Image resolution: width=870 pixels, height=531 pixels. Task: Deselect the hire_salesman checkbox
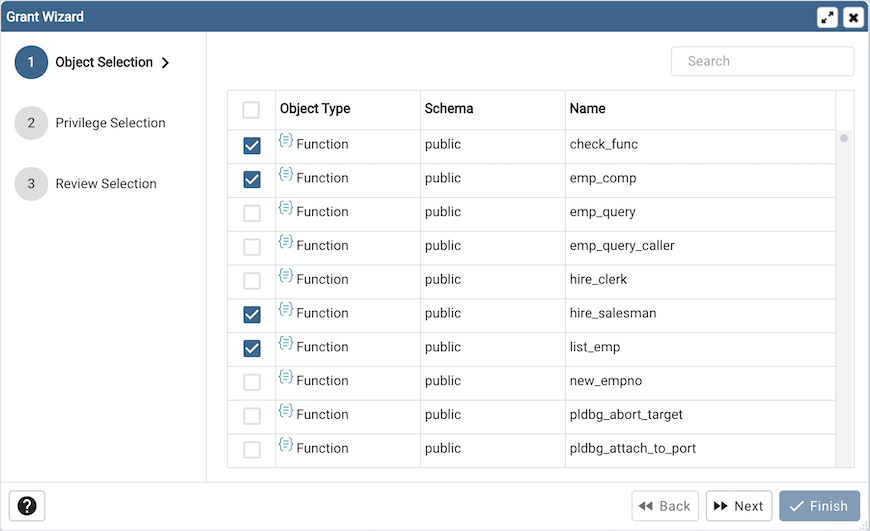coord(252,315)
